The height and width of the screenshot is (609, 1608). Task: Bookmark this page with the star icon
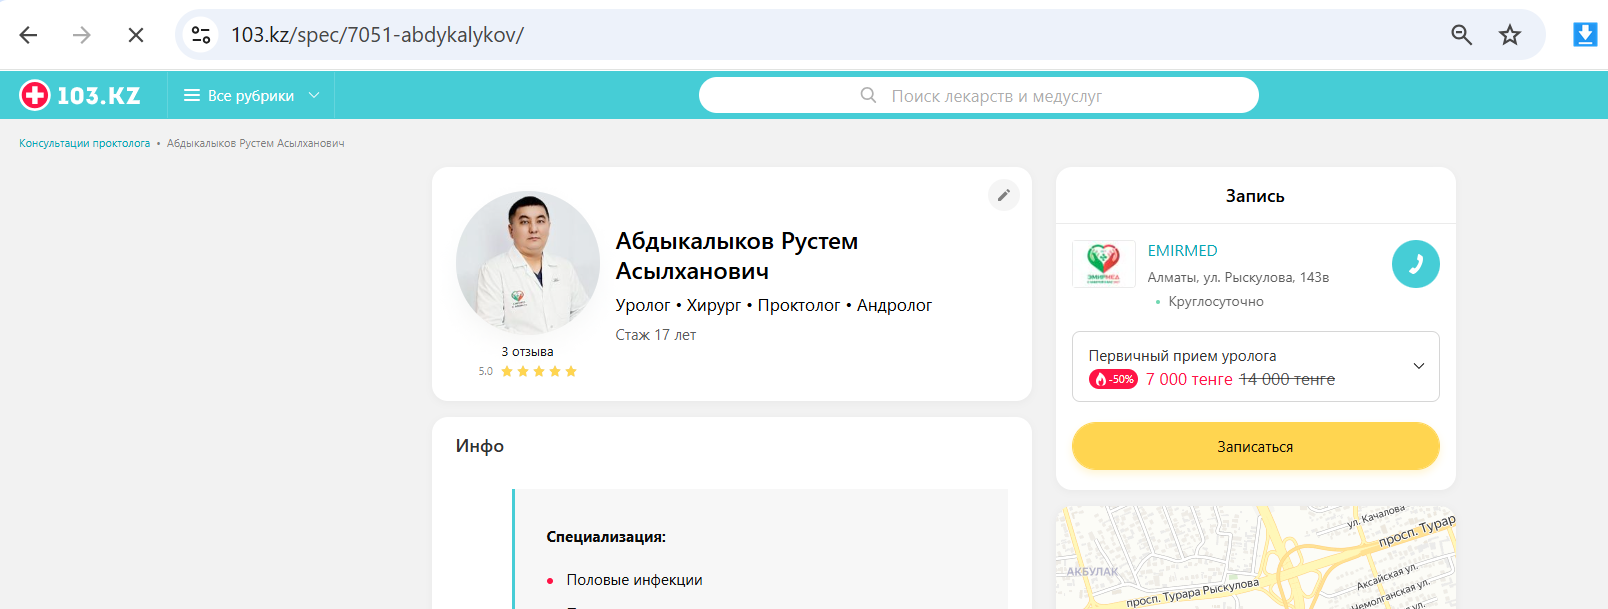[1510, 35]
